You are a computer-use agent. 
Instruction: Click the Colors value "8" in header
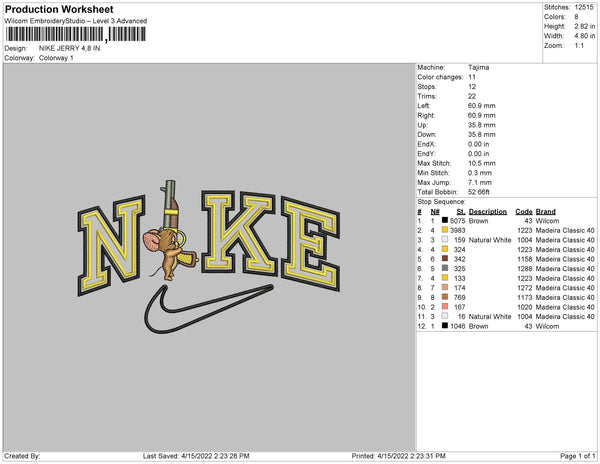pos(576,17)
